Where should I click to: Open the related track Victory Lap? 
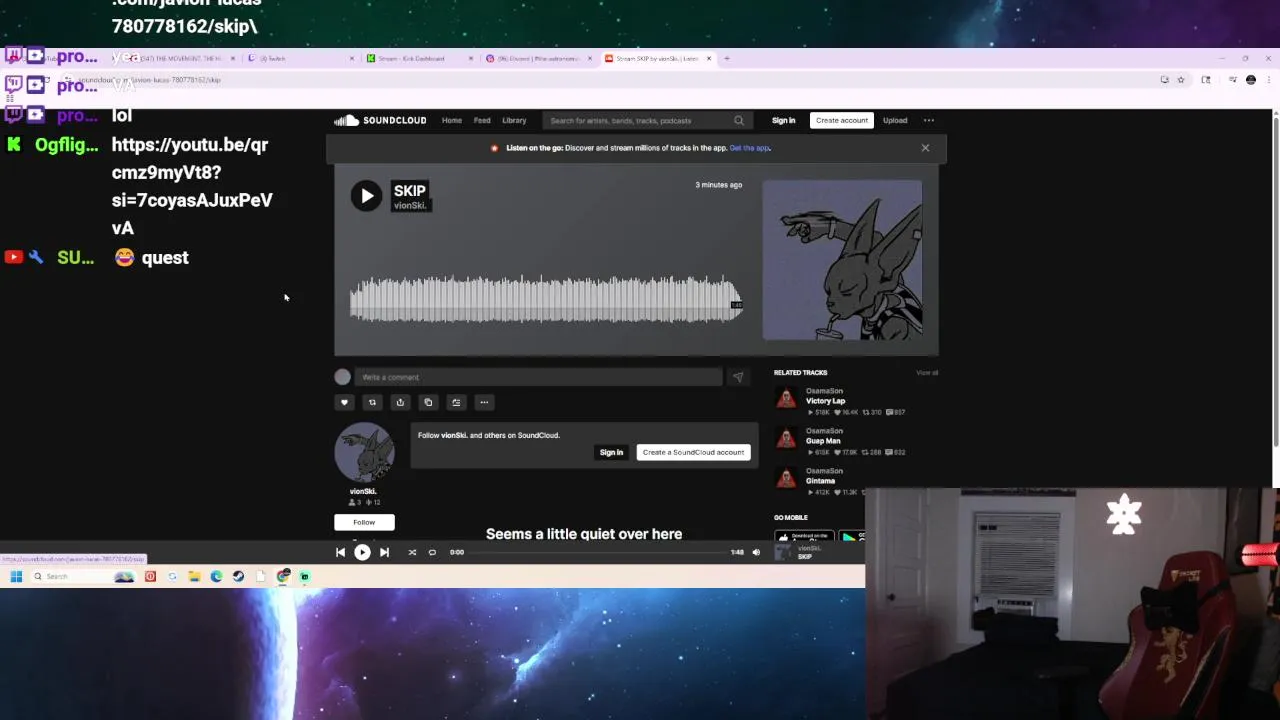pos(825,401)
